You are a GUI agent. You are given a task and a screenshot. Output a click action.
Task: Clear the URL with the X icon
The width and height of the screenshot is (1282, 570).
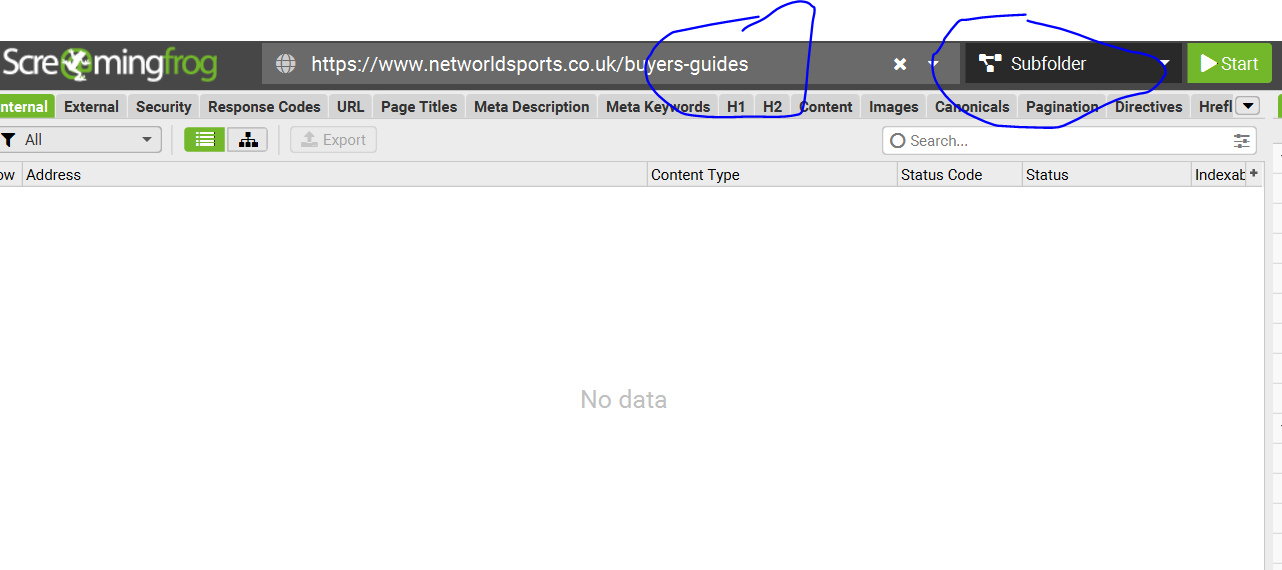900,64
